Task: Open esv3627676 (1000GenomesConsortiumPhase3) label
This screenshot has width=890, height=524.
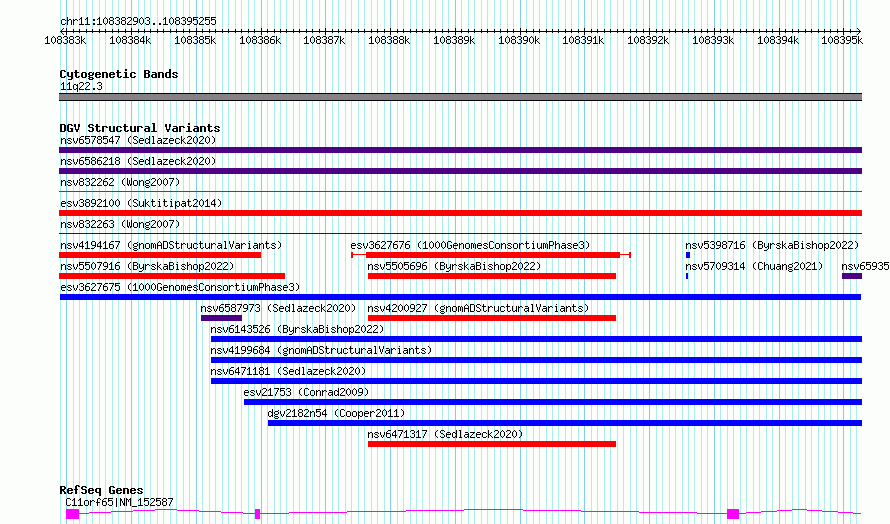Action: tap(471, 245)
